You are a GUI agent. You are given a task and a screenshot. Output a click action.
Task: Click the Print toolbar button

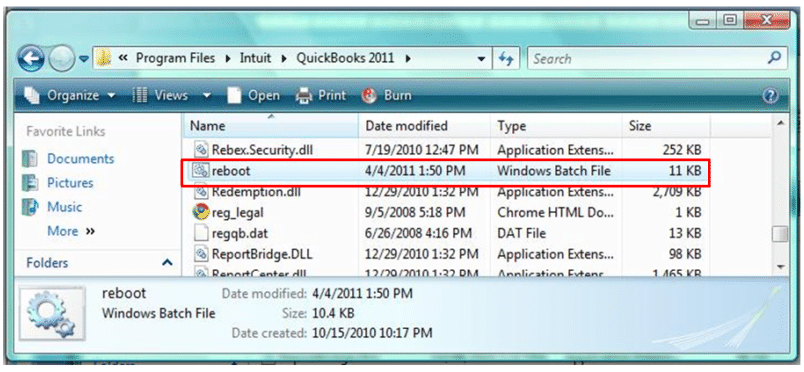click(x=321, y=95)
